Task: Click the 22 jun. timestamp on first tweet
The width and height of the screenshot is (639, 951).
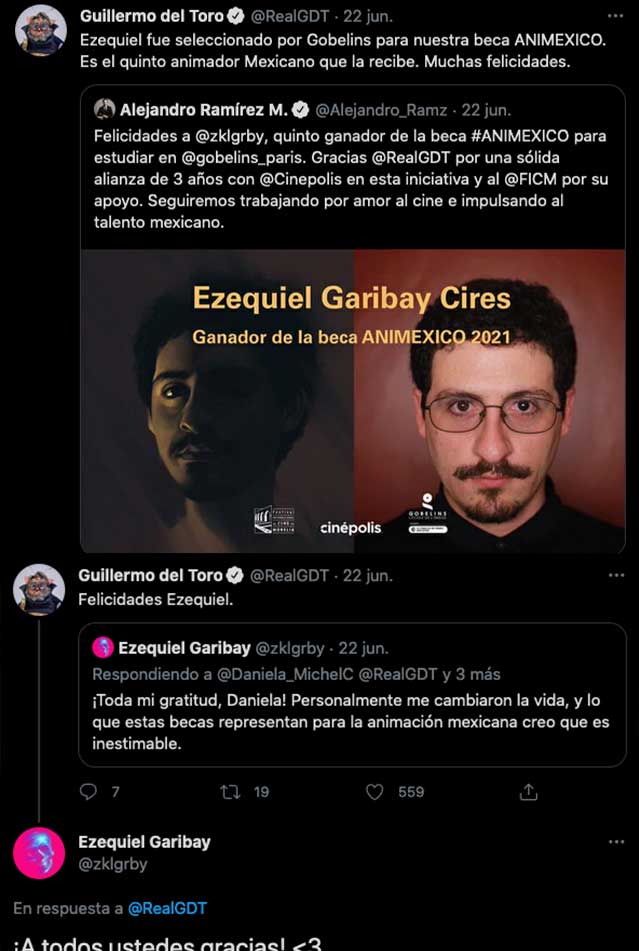Action: (x=371, y=16)
